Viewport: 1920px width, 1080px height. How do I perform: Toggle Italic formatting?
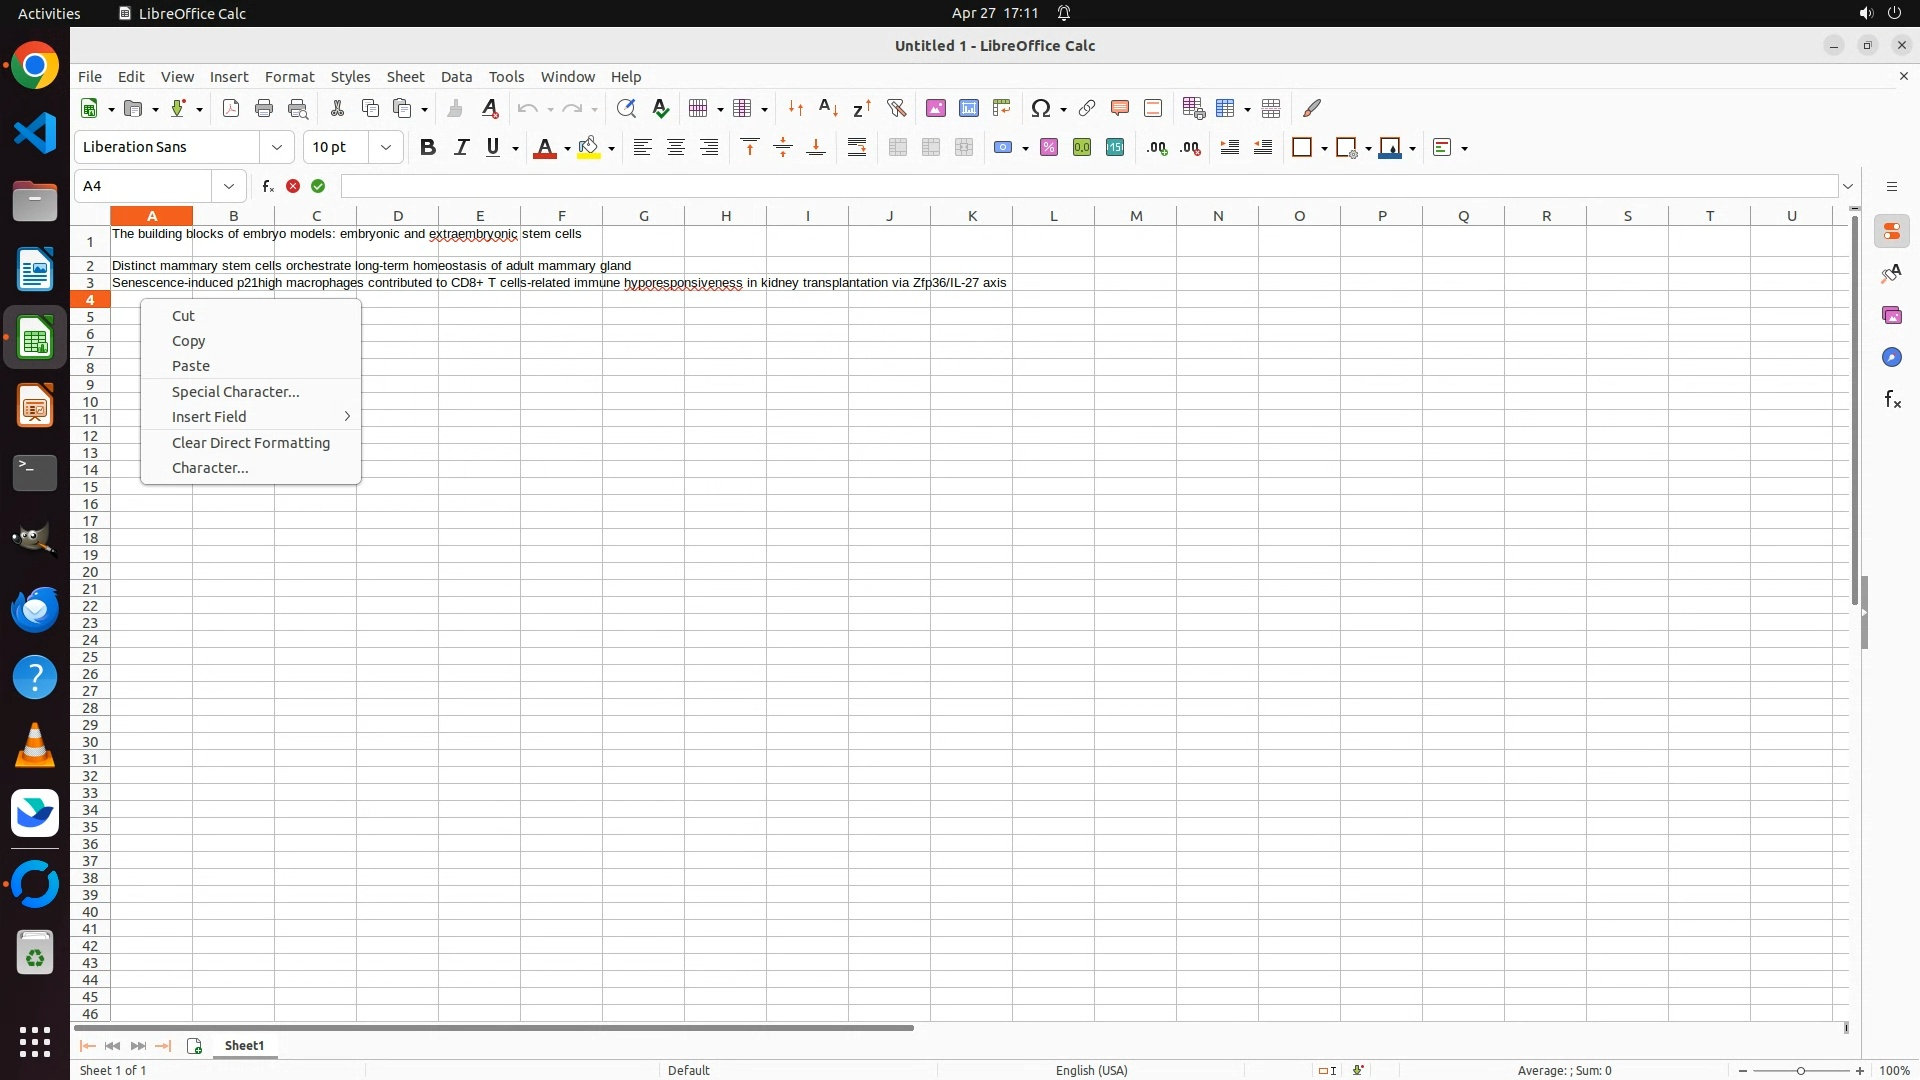click(x=461, y=148)
